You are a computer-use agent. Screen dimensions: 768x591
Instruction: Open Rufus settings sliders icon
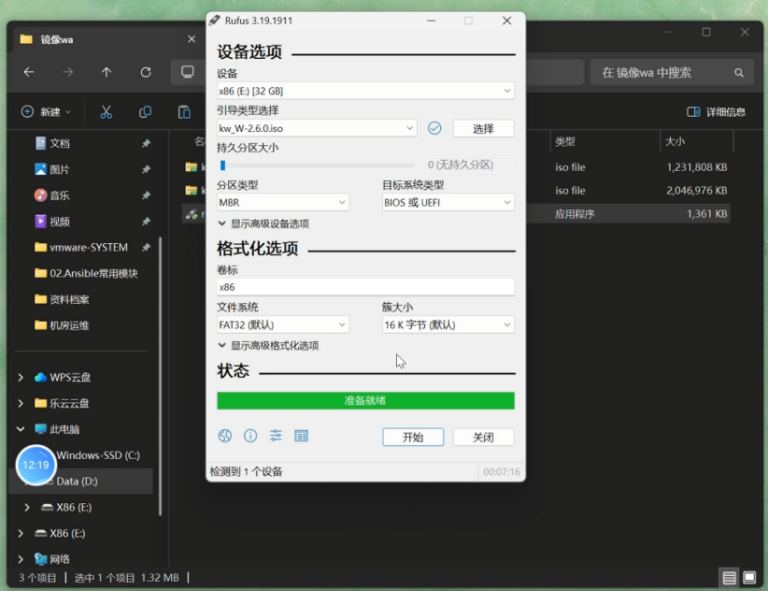[x=276, y=435]
